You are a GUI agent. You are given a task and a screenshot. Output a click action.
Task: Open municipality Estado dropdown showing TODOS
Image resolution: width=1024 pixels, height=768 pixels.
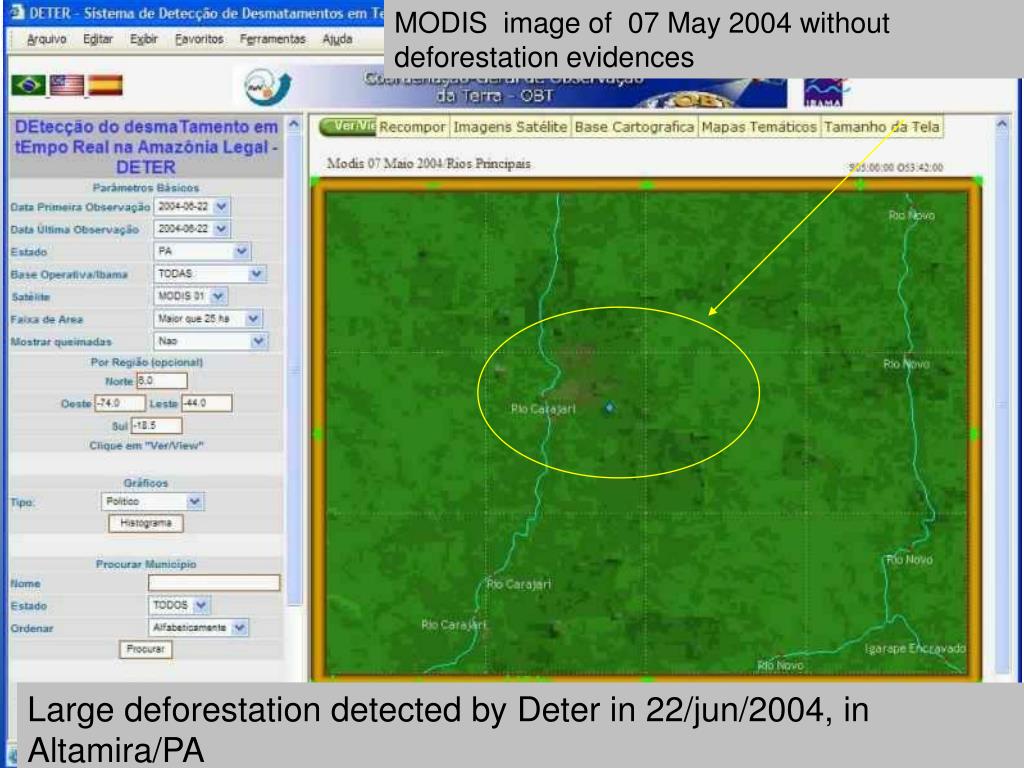coord(200,605)
